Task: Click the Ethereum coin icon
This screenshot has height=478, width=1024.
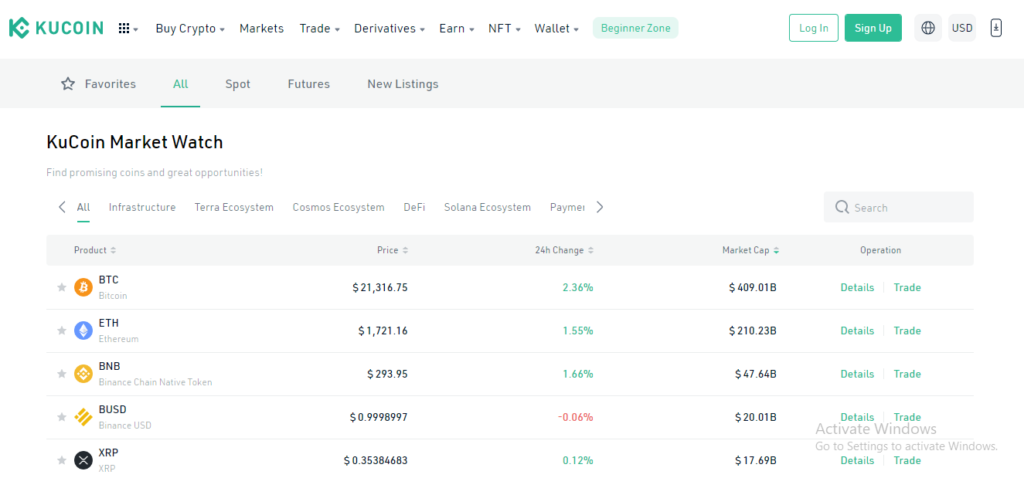Action: click(83, 330)
